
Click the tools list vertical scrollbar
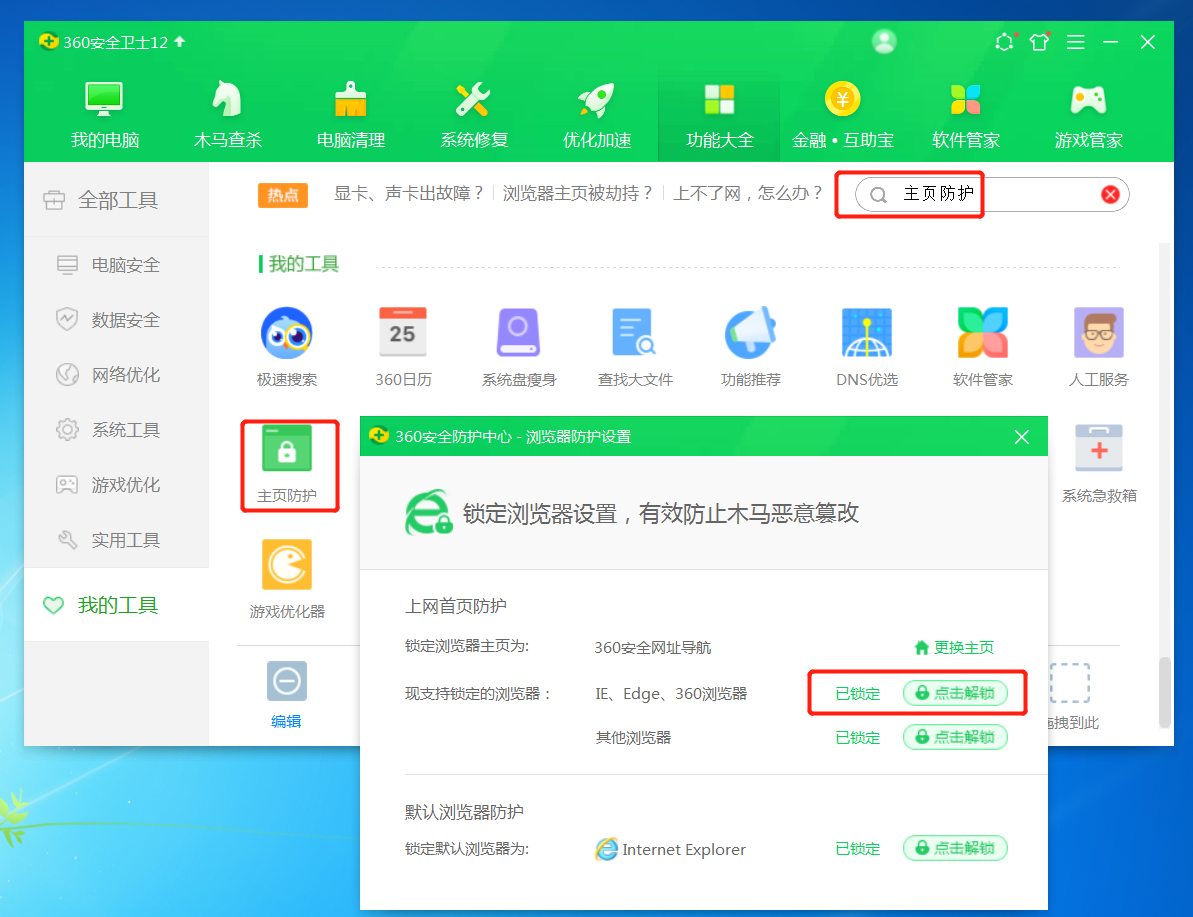[1164, 691]
